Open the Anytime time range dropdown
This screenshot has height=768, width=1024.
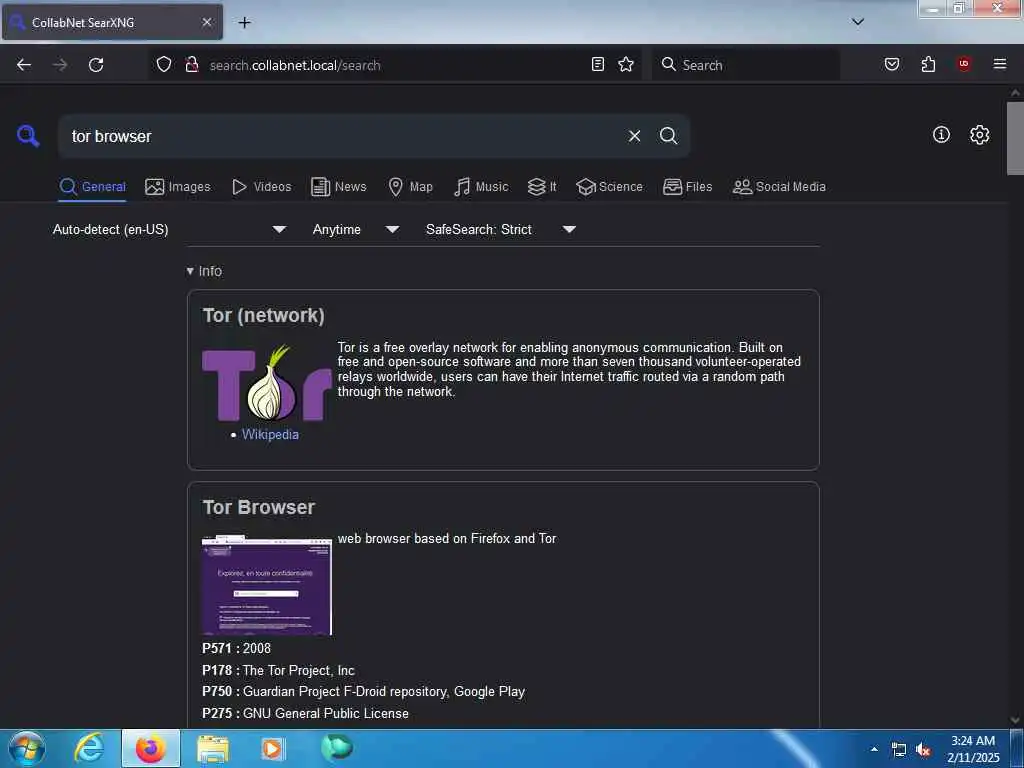pos(355,229)
